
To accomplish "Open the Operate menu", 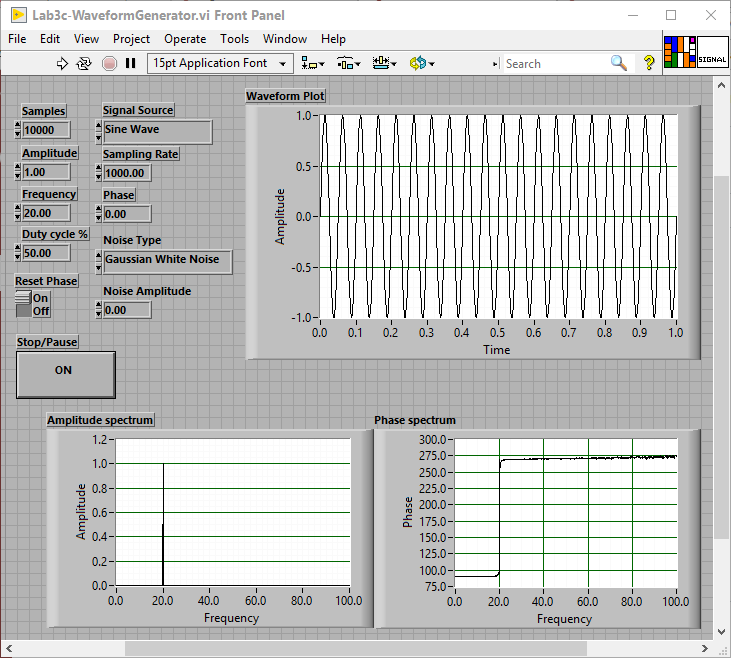I will point(185,39).
